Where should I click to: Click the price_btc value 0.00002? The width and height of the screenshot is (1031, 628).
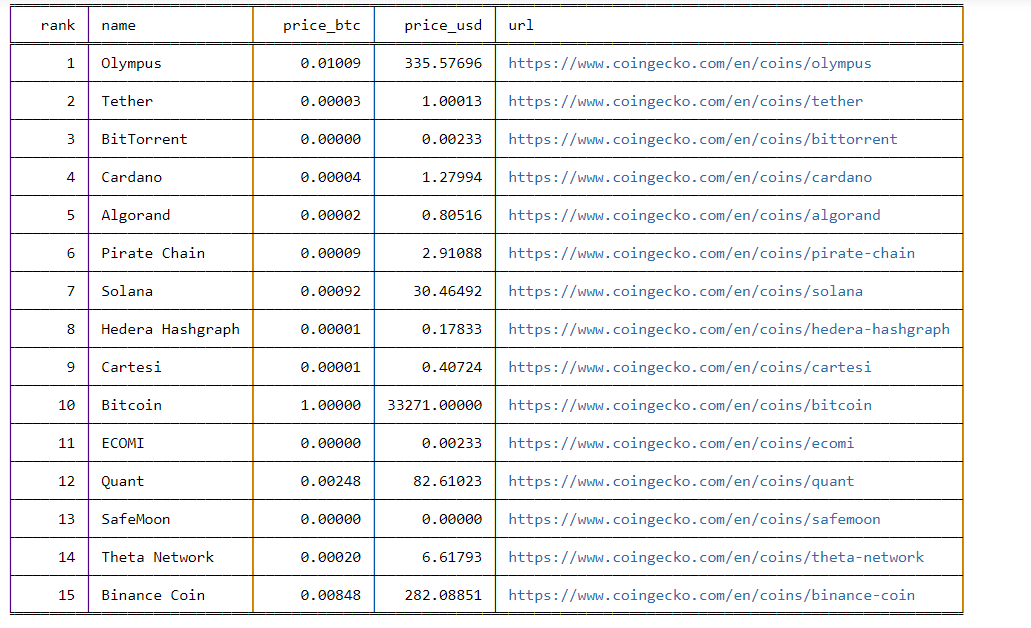[330, 216]
